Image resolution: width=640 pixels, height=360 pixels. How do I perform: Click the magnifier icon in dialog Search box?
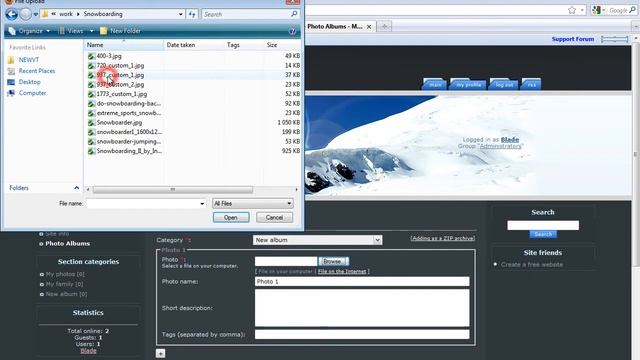[x=294, y=14]
